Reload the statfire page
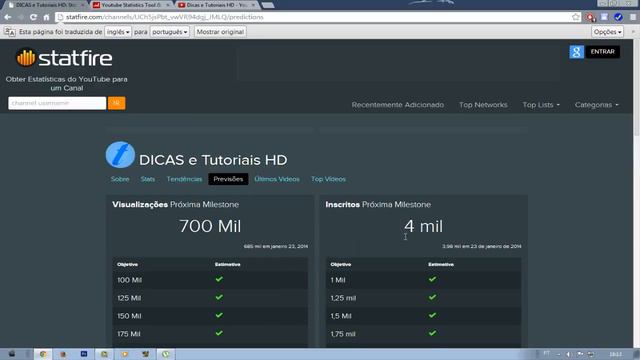The image size is (640, 360). coord(33,17)
